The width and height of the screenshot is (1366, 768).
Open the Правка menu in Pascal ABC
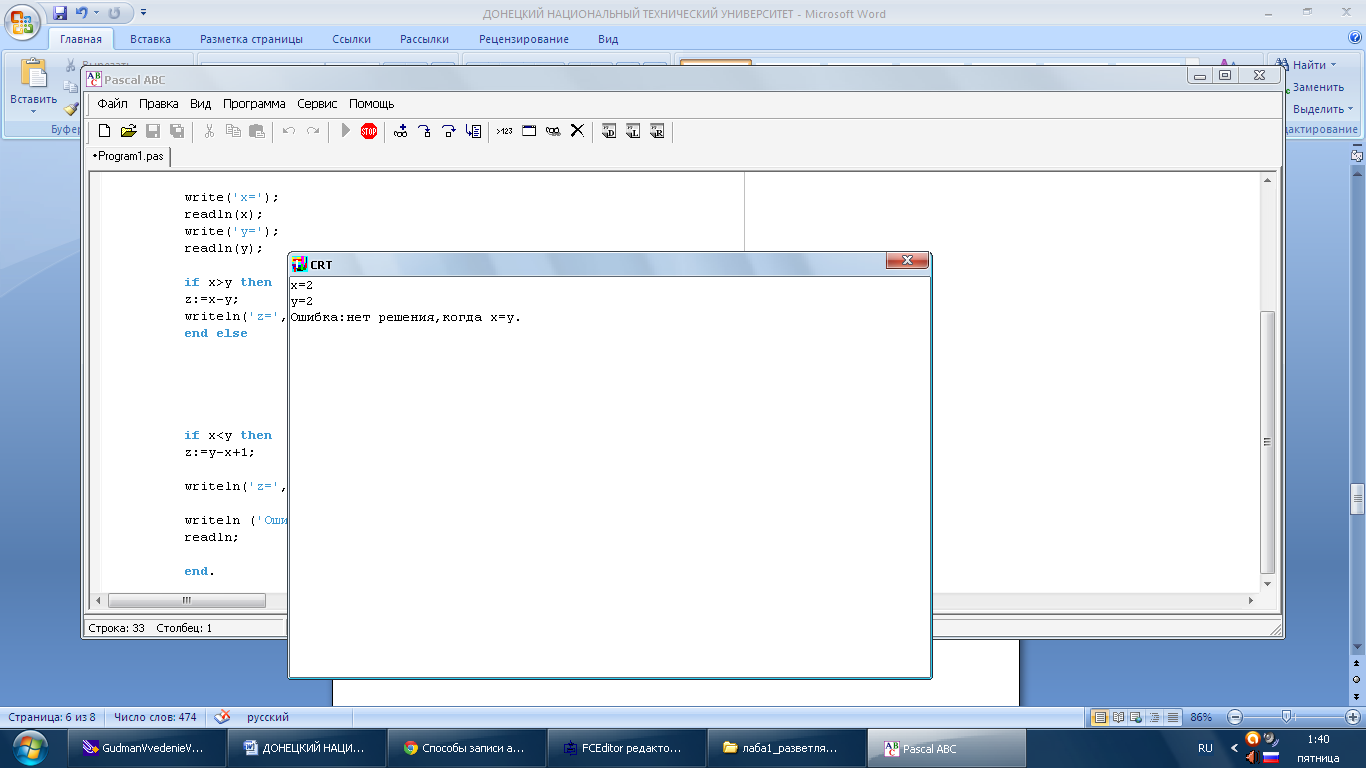(159, 104)
